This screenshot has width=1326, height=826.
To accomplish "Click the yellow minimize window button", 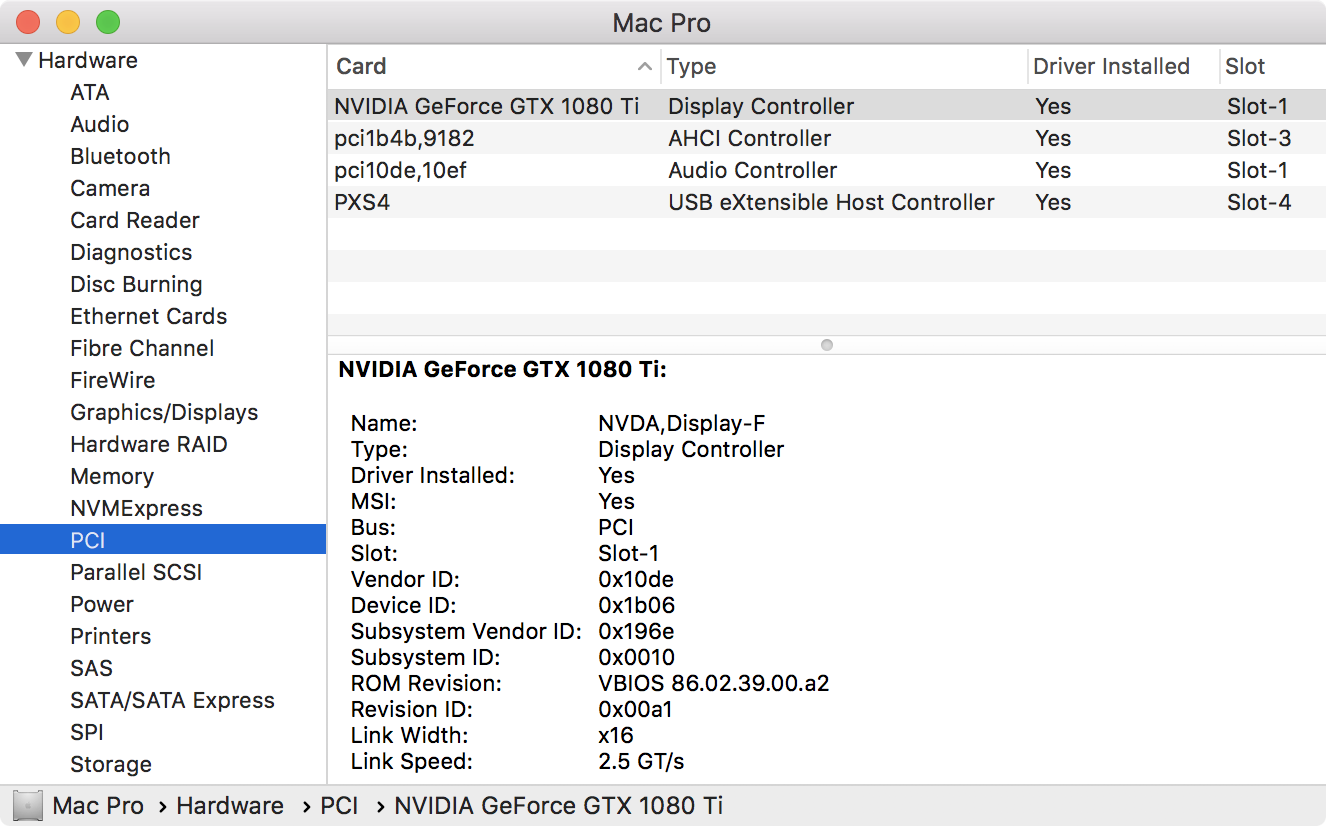I will pos(68,22).
